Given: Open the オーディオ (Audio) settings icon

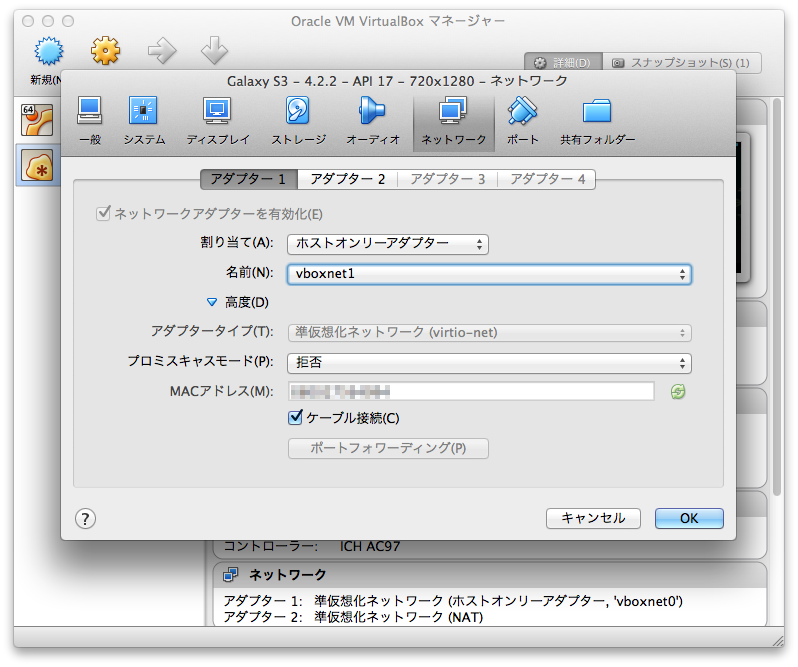Looking at the screenshot, I should [x=373, y=121].
